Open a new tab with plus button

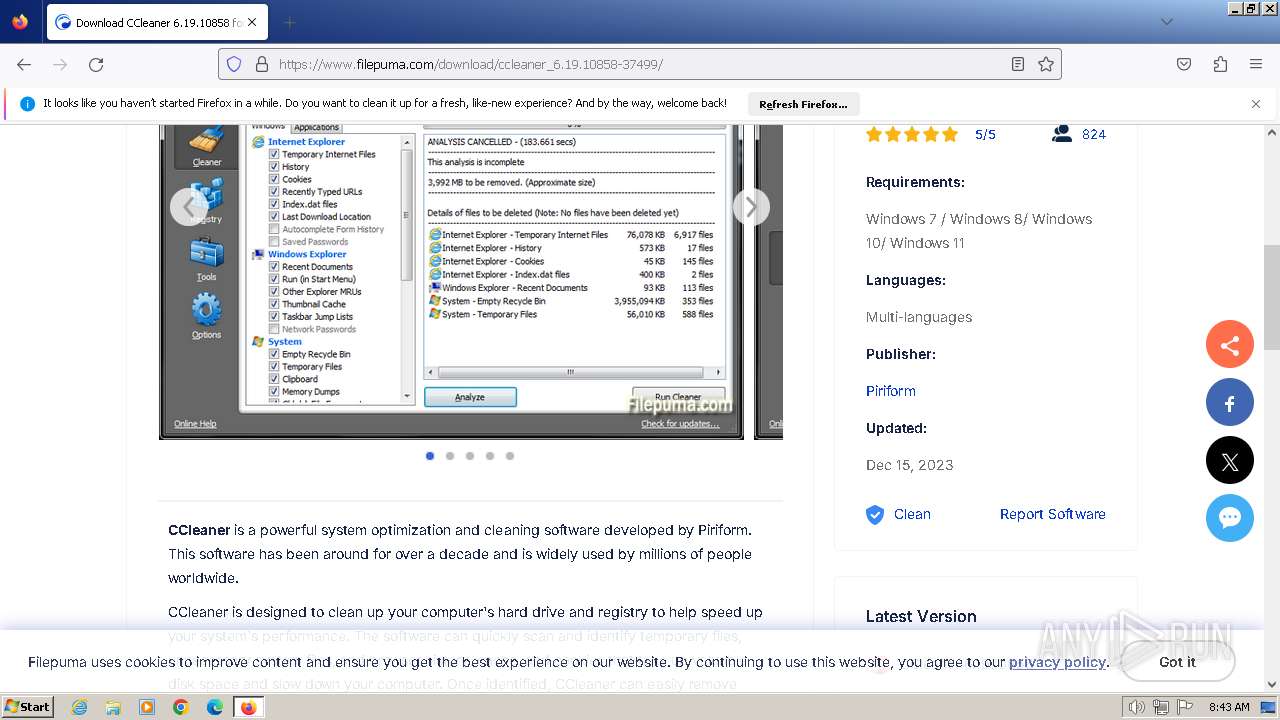(x=289, y=22)
